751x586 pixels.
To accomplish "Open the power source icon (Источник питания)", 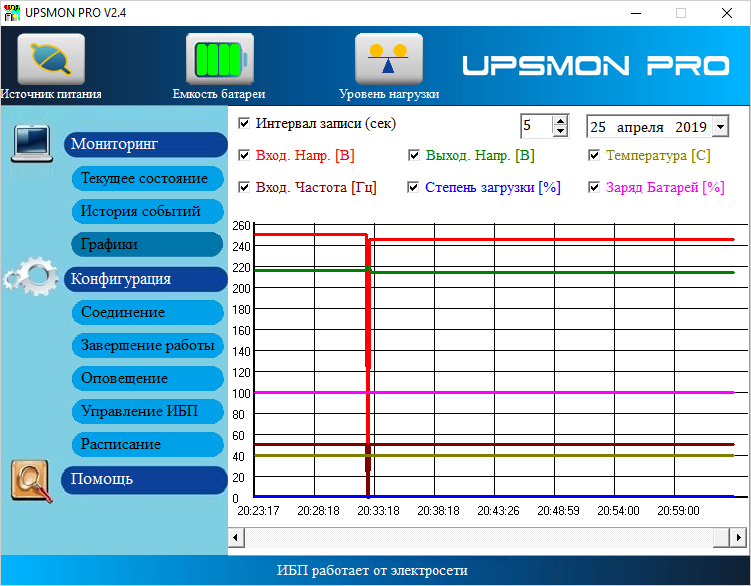I will (x=51, y=59).
